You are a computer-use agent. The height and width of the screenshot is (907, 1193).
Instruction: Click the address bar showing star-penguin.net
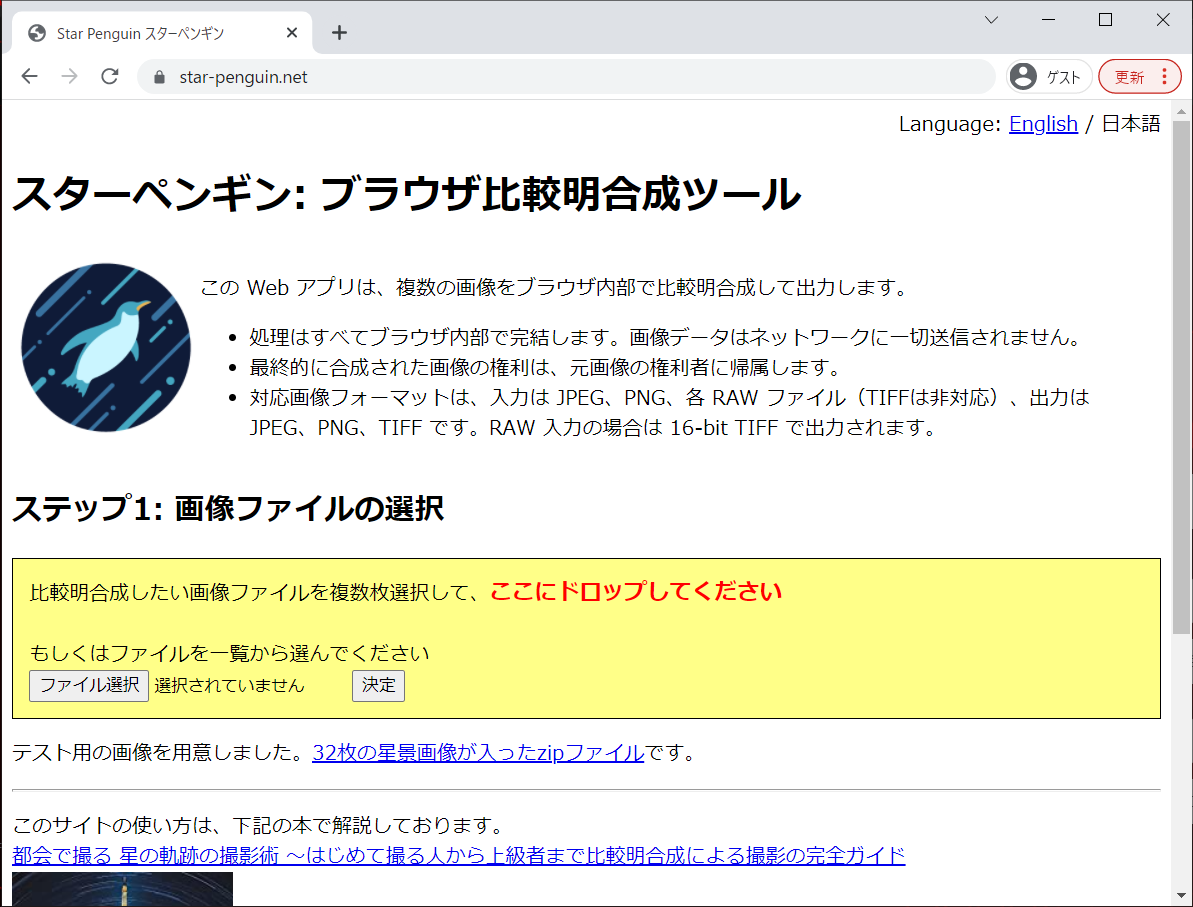[x=566, y=77]
